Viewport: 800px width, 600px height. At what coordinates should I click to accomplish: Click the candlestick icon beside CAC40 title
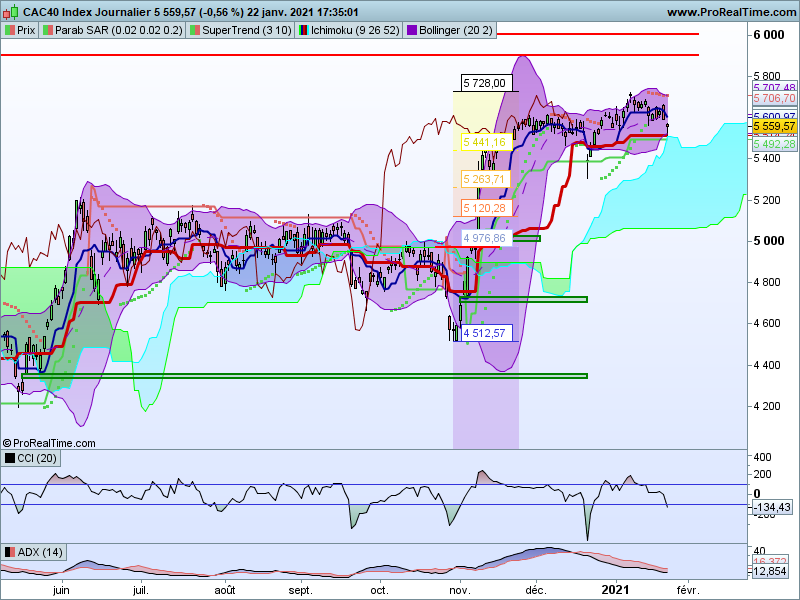[11, 11]
